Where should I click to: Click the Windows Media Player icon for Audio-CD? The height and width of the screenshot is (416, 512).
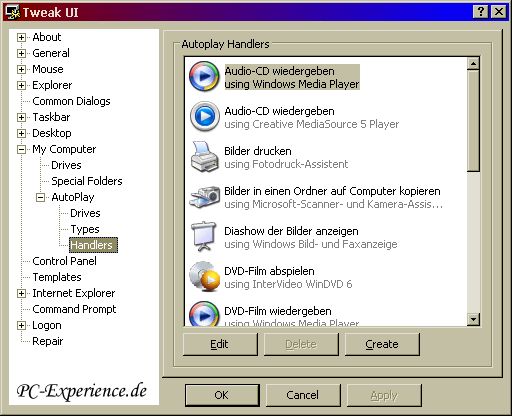point(204,76)
